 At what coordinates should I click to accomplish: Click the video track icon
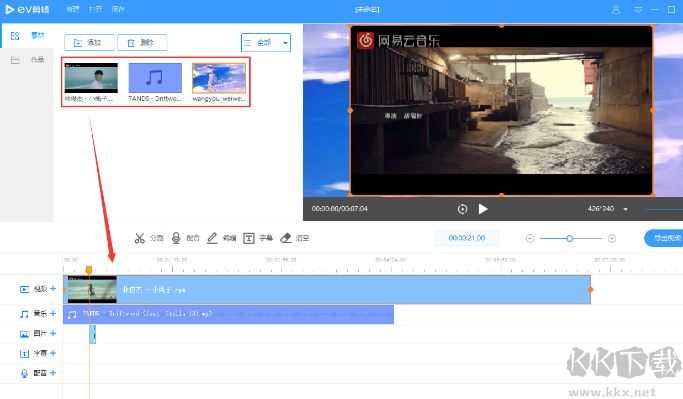coord(24,289)
